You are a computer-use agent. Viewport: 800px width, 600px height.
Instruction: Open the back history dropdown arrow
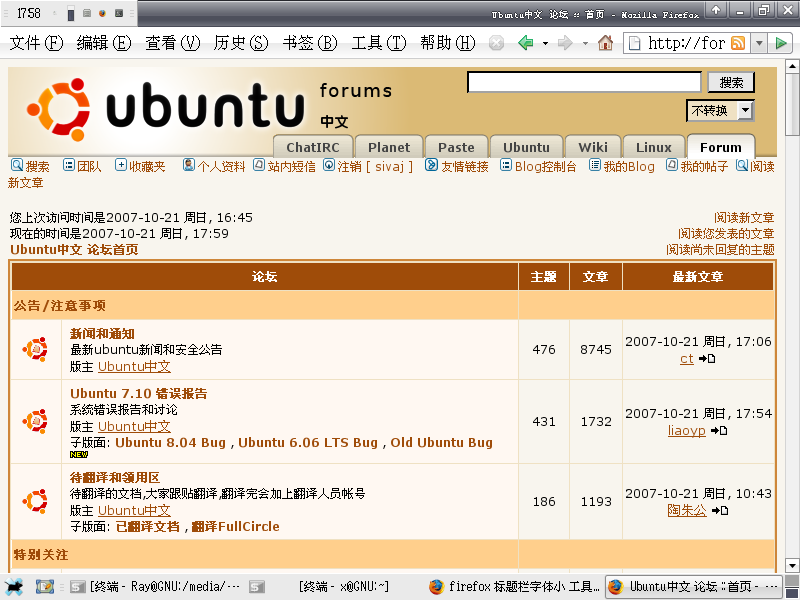(545, 43)
